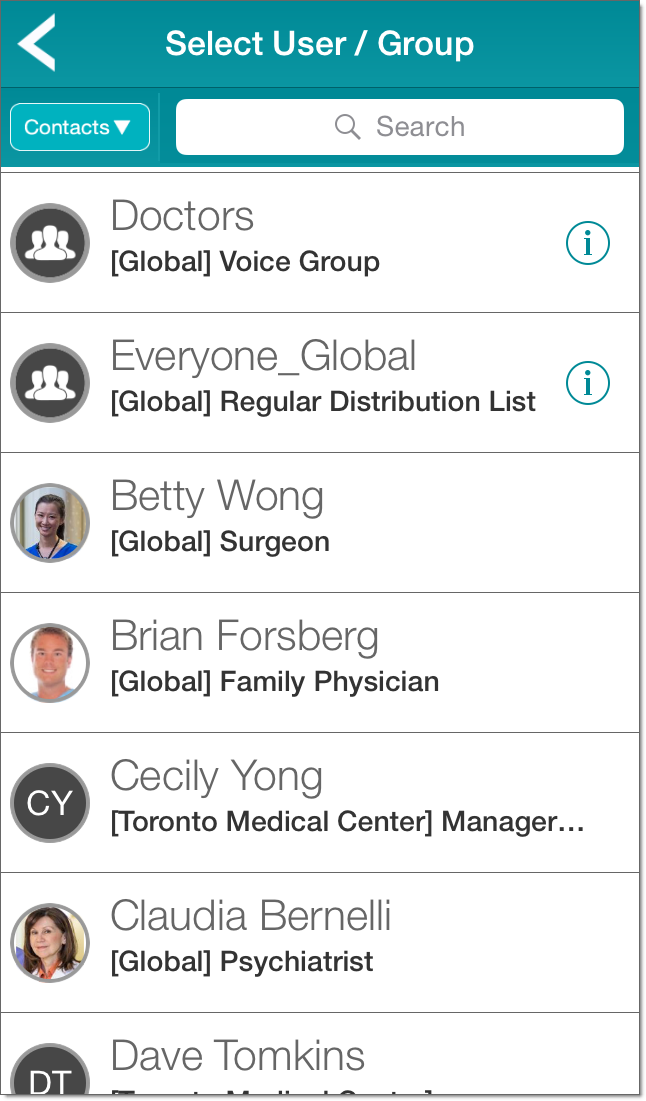Image resolution: width=646 pixels, height=1101 pixels.
Task: Tap the Doctors group avatar icon
Action: [x=50, y=243]
